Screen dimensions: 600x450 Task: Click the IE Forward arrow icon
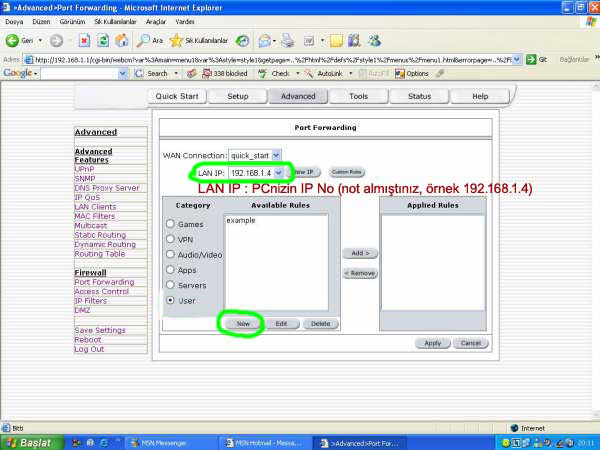[56, 41]
